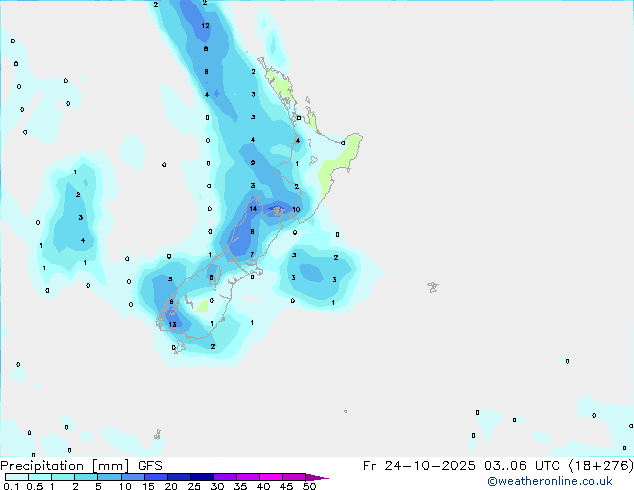Select the 1–2 mm legend color swatch

click(63, 477)
